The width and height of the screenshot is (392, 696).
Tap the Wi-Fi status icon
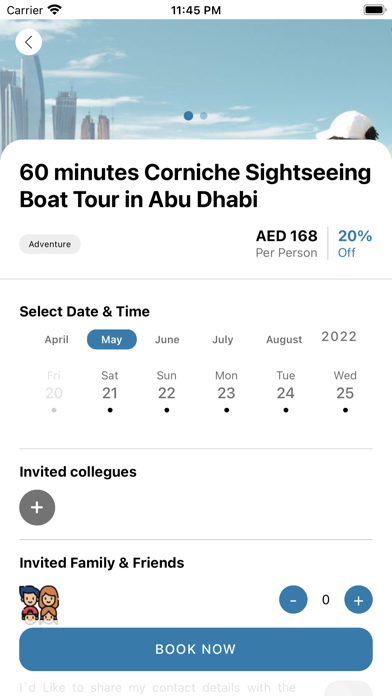55,9
